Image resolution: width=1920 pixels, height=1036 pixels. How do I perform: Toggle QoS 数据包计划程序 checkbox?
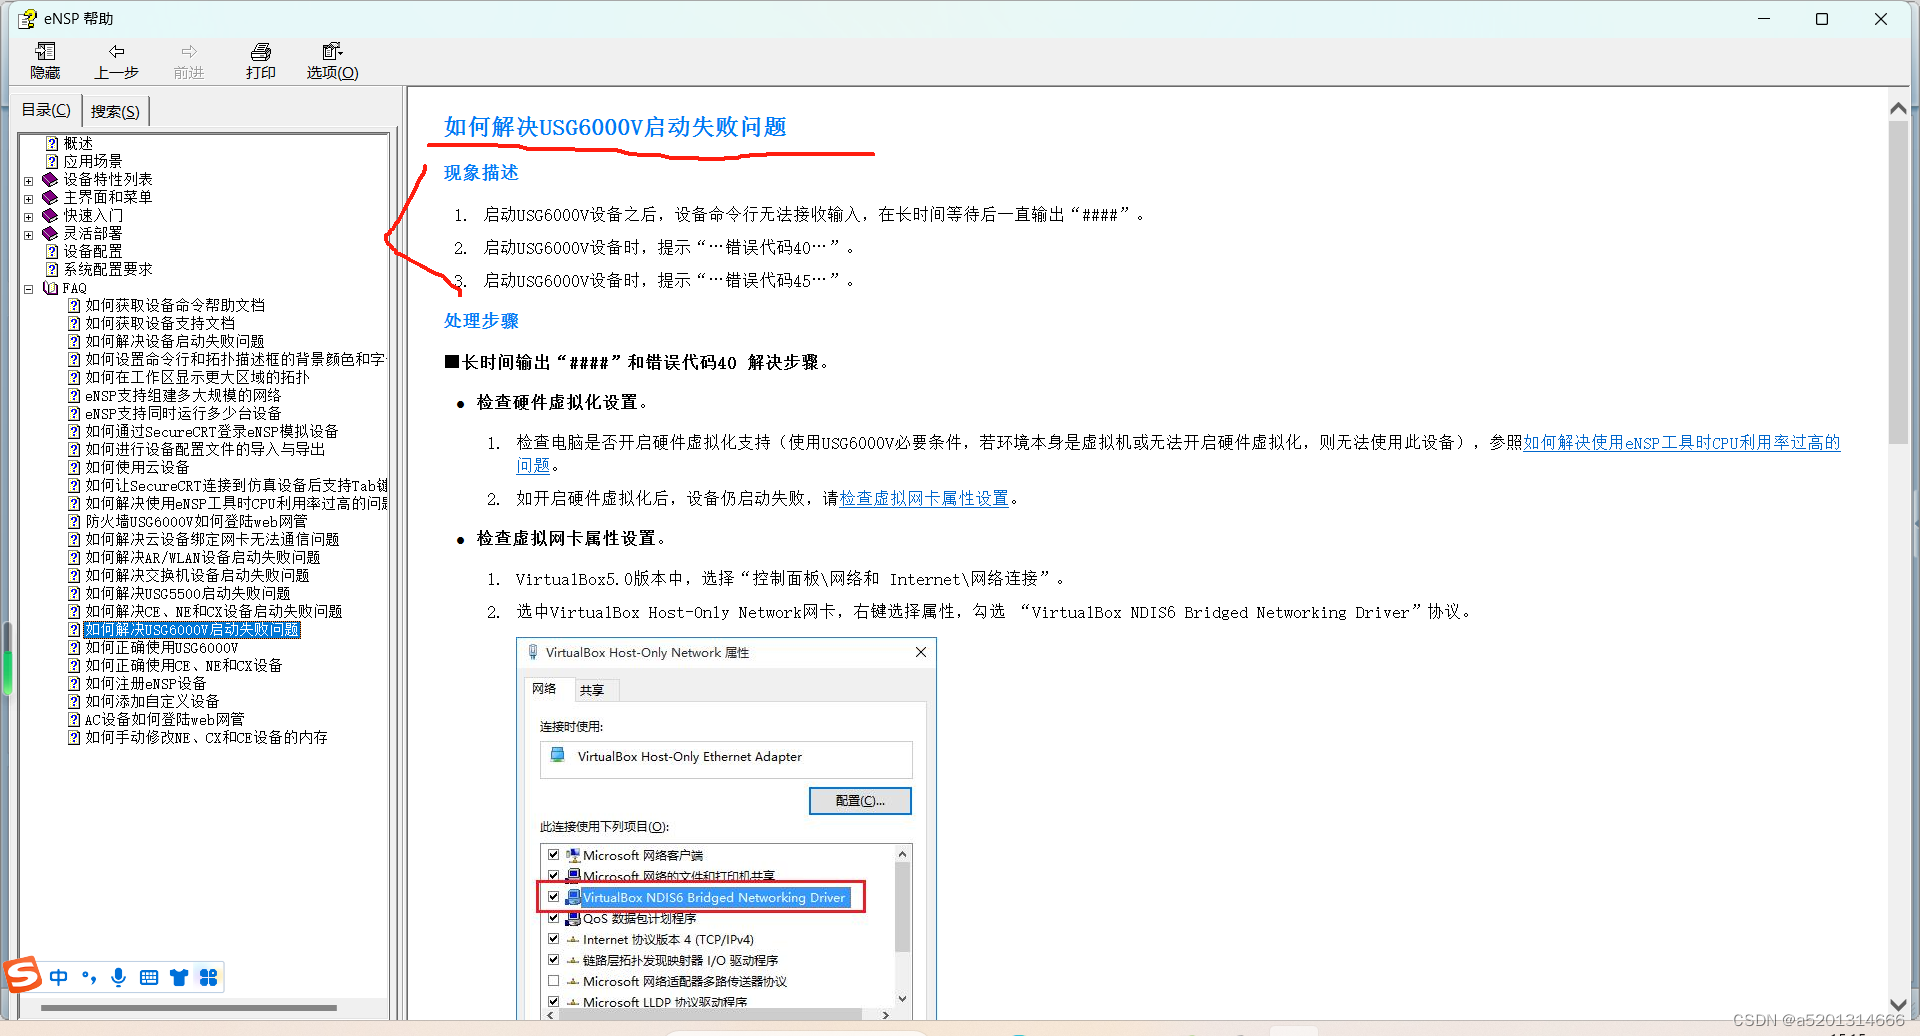point(553,918)
